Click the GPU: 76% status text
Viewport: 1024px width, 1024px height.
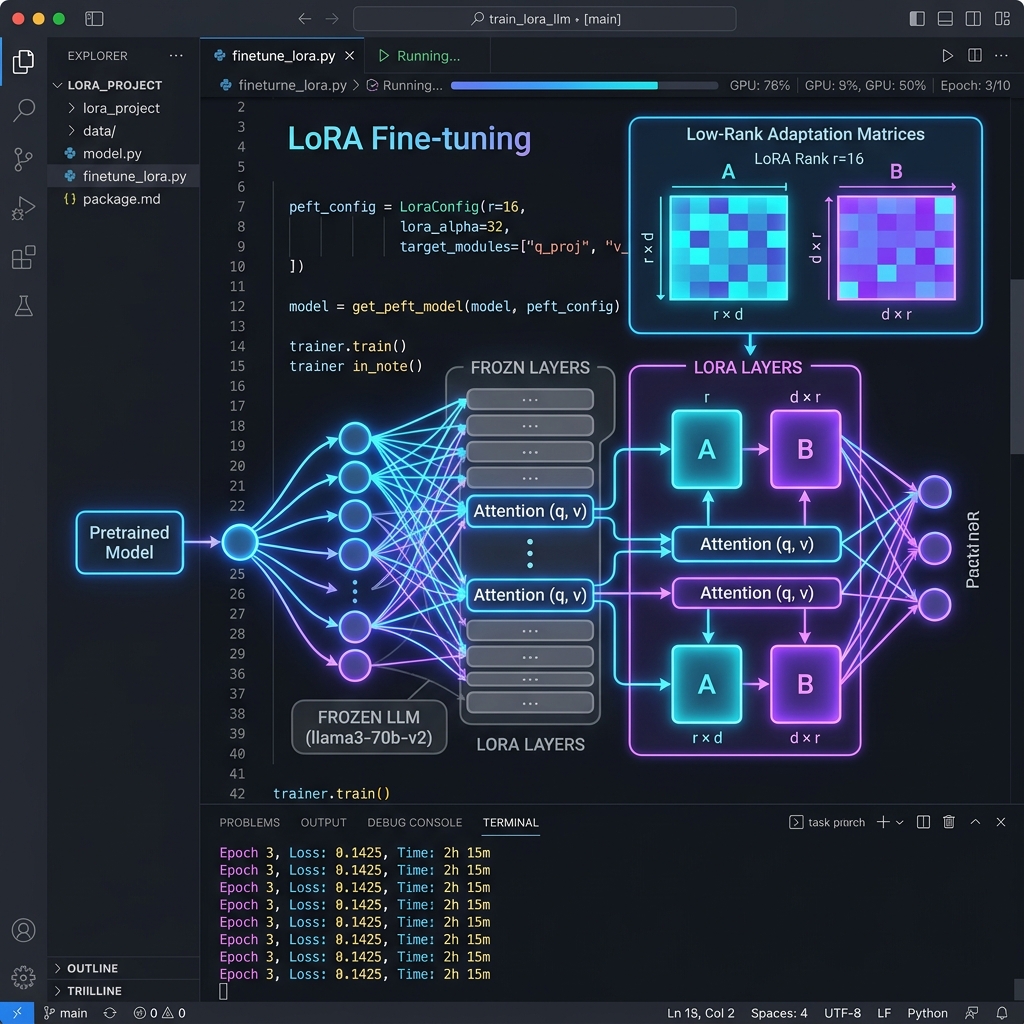(x=760, y=86)
